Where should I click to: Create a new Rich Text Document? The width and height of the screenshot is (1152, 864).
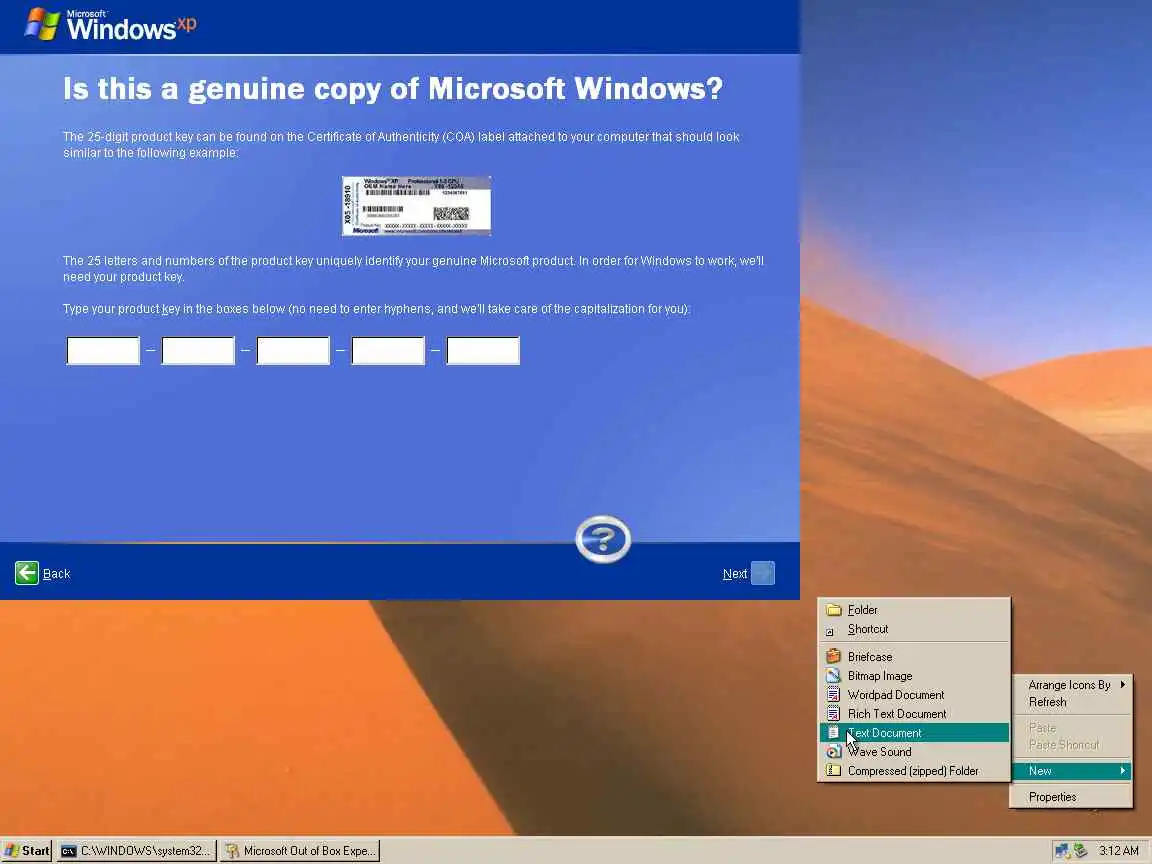point(914,713)
